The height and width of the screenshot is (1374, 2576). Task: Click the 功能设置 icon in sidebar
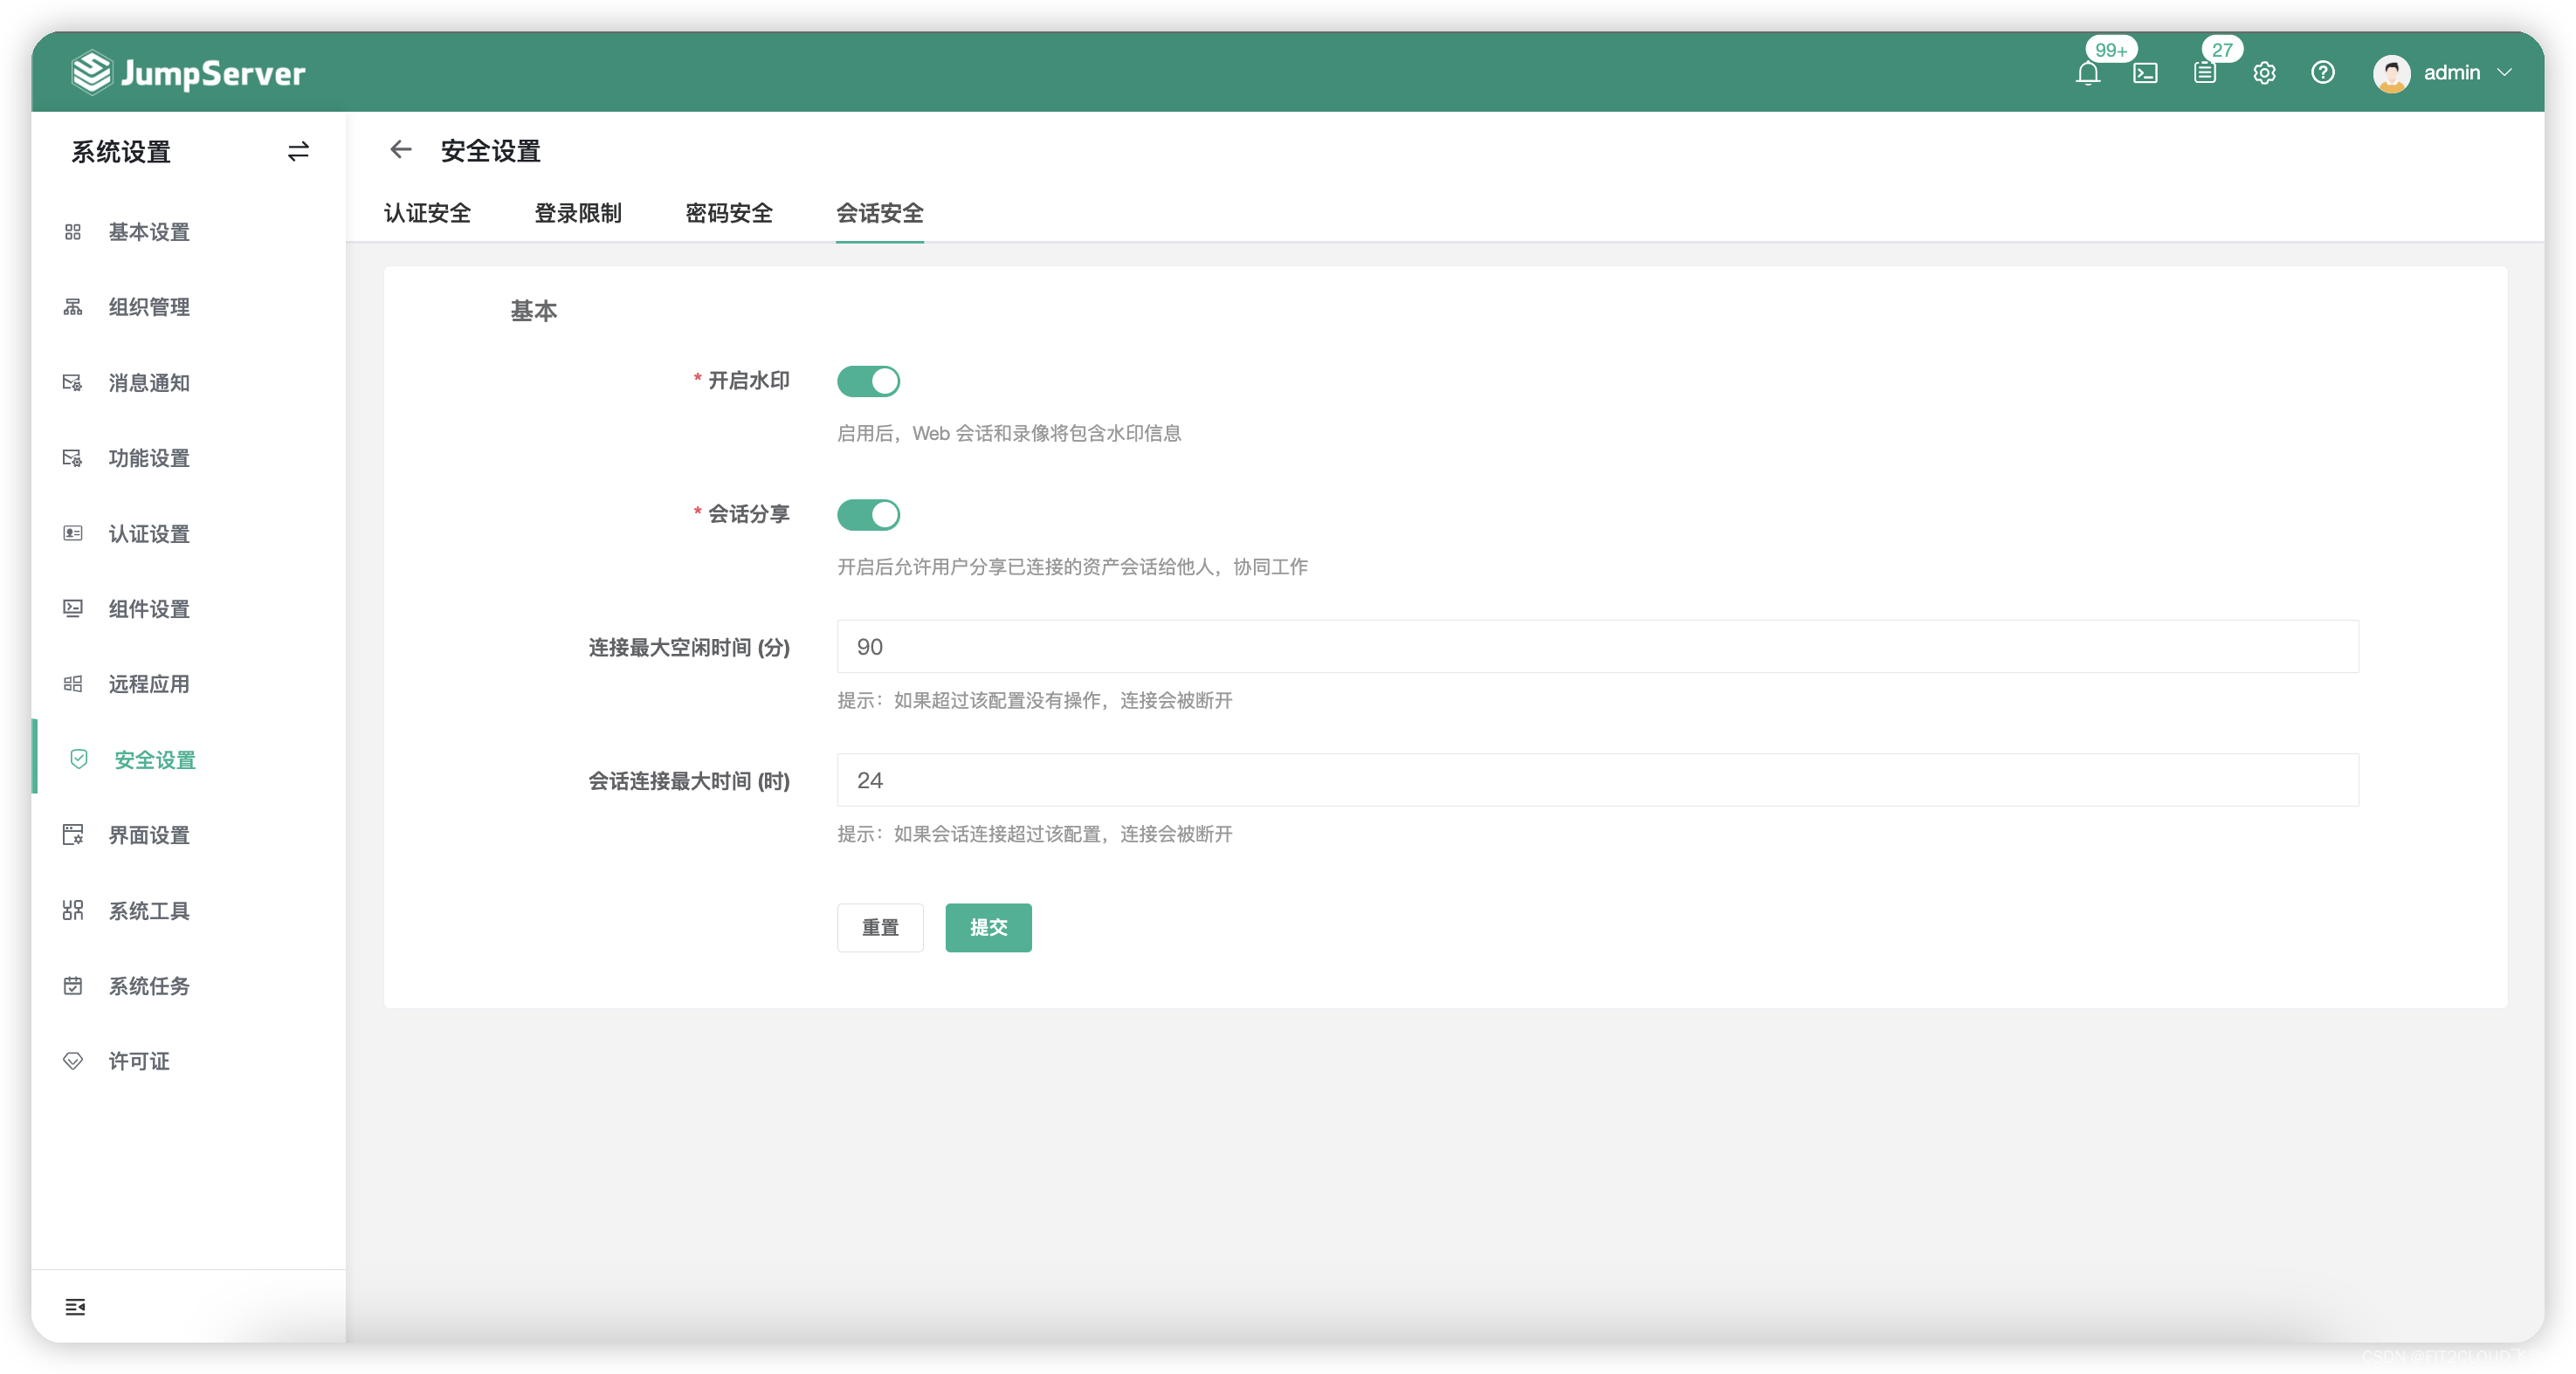73,458
